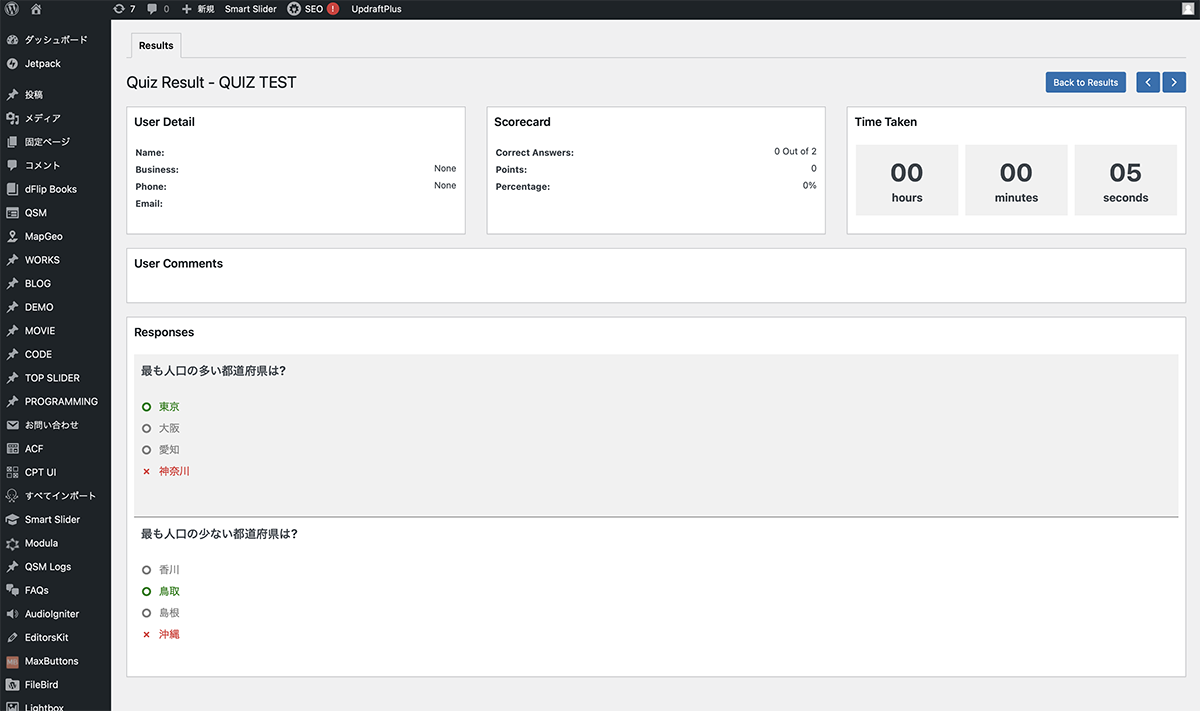Click the Jetpack icon in sidebar
Viewport: 1200px width, 711px height.
pyautogui.click(x=12, y=64)
